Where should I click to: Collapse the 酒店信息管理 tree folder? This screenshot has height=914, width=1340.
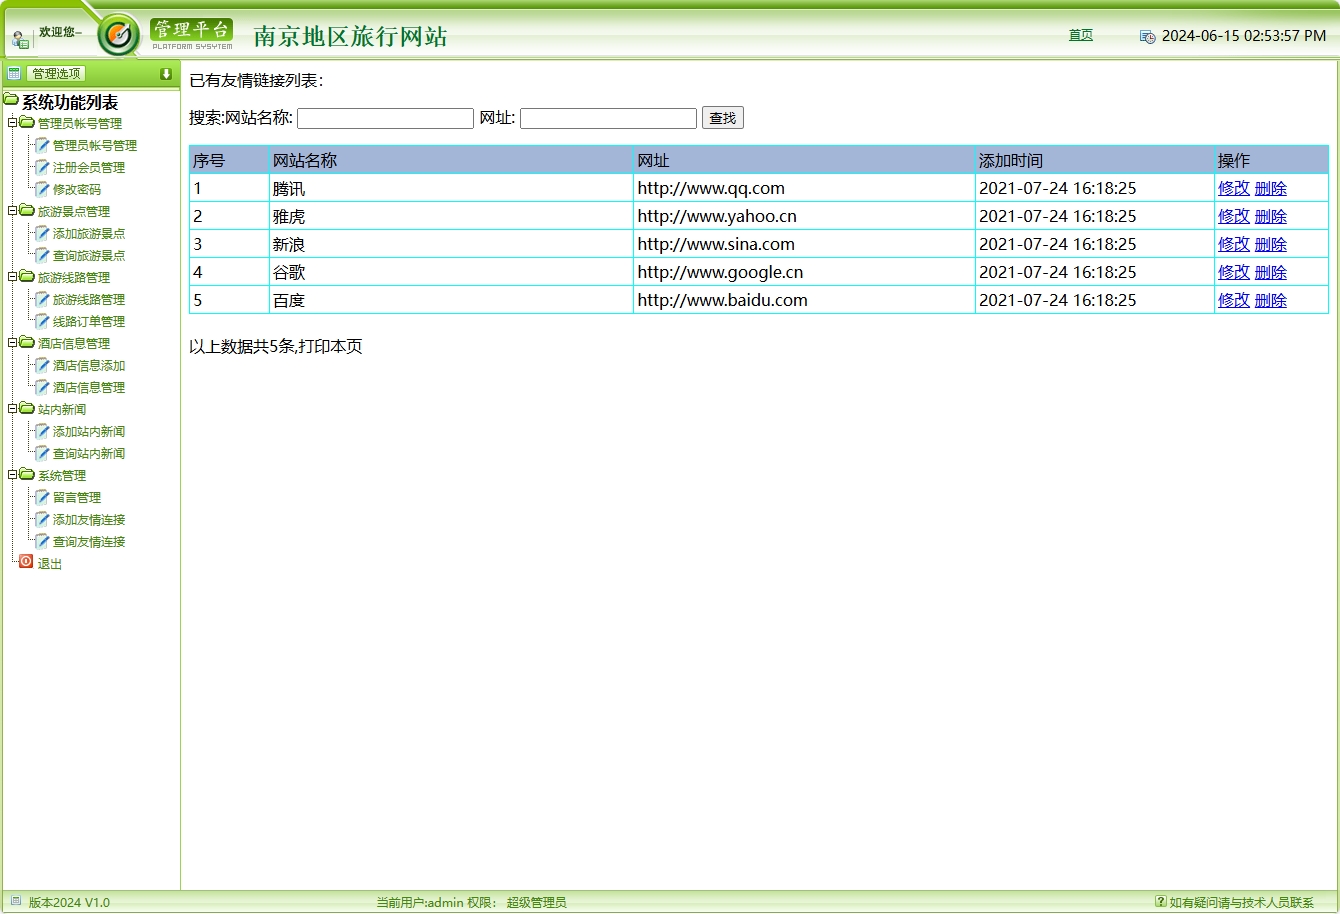pos(13,343)
